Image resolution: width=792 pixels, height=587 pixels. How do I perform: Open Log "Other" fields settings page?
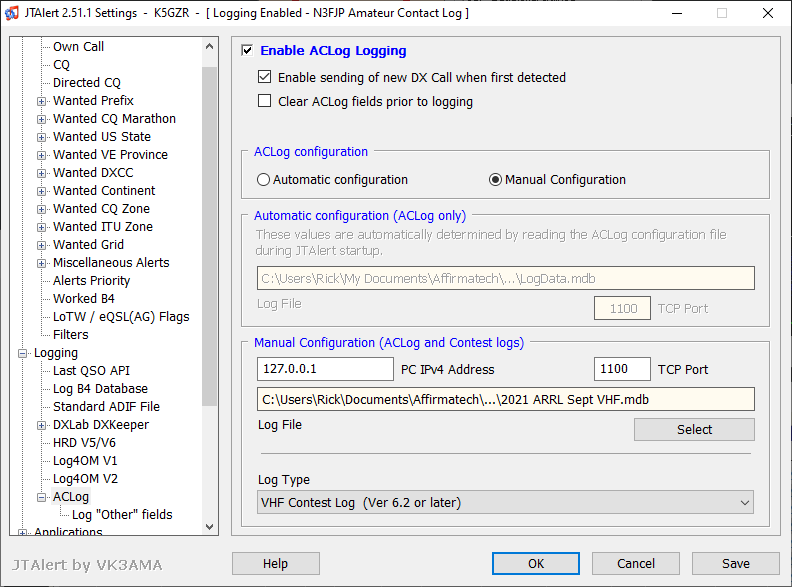[122, 515]
